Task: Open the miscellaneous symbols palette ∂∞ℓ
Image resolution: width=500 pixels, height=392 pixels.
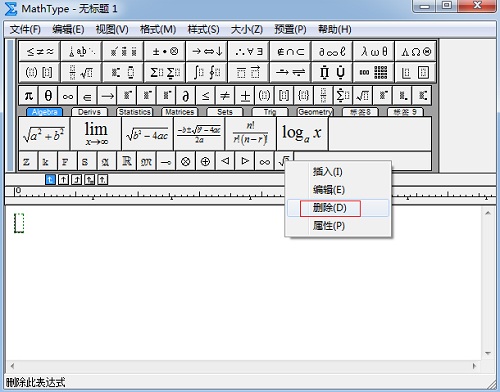Action: point(332,51)
